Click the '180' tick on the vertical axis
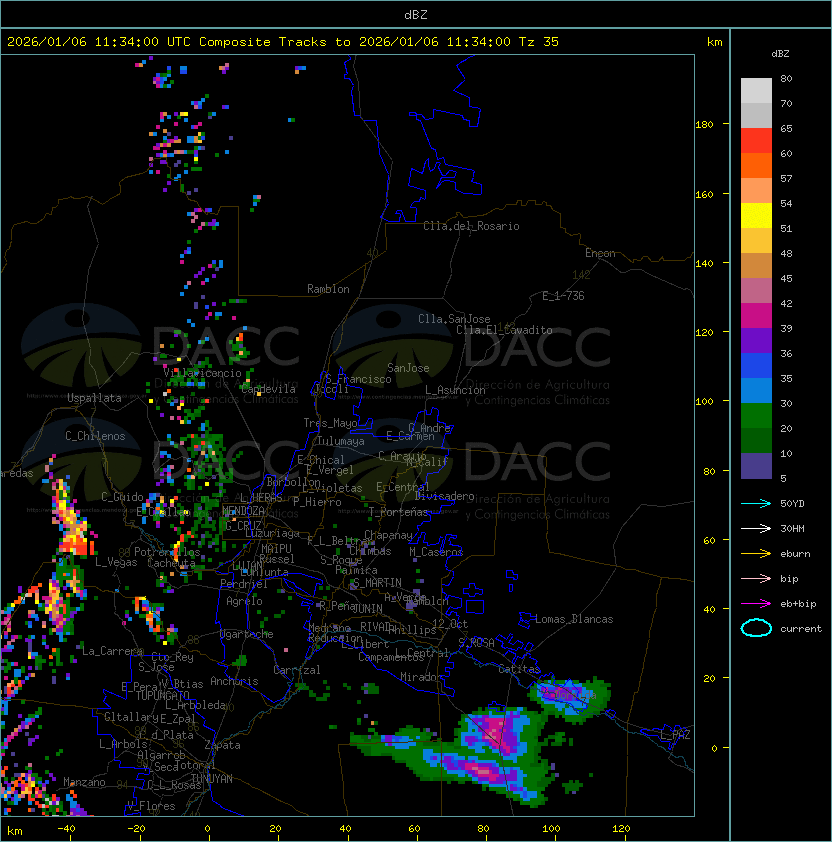Screen dimensions: 832x842 [x=704, y=124]
